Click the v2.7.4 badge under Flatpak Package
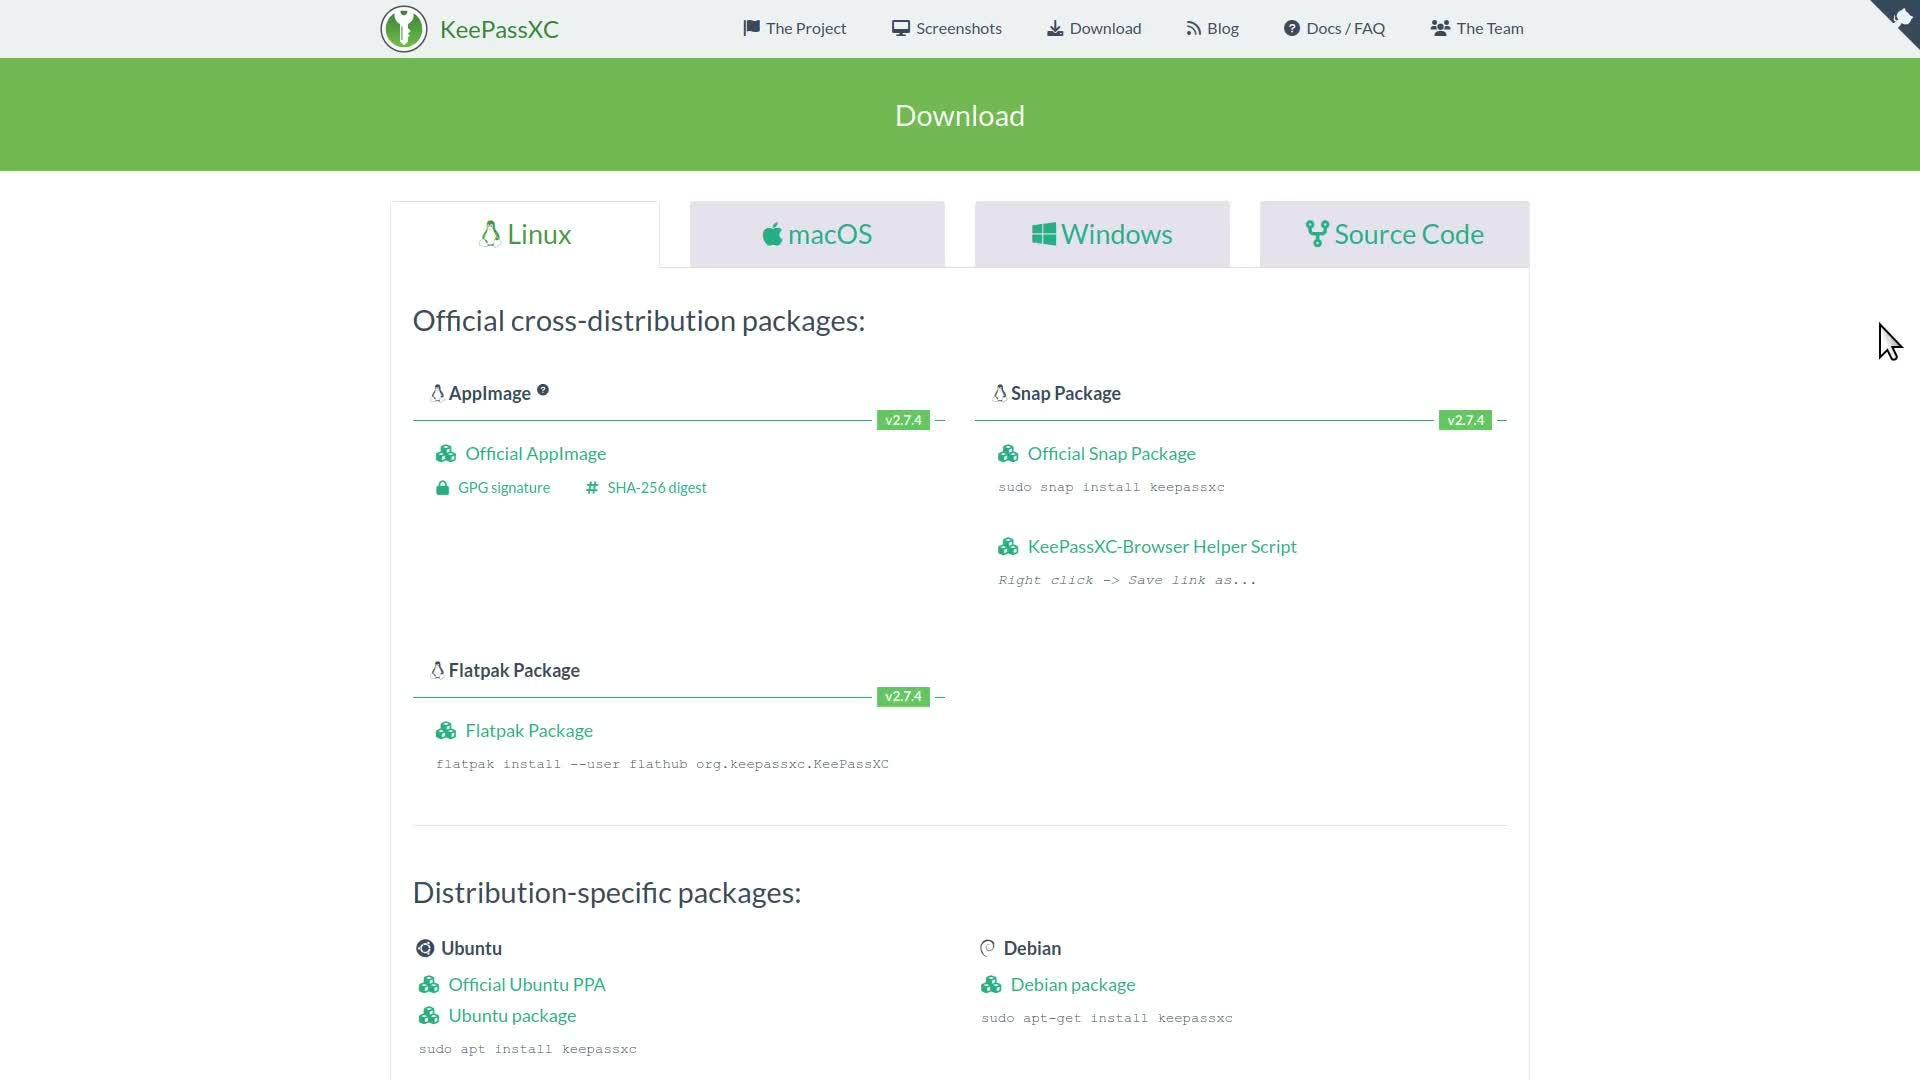The height and width of the screenshot is (1080, 1920). (x=903, y=697)
